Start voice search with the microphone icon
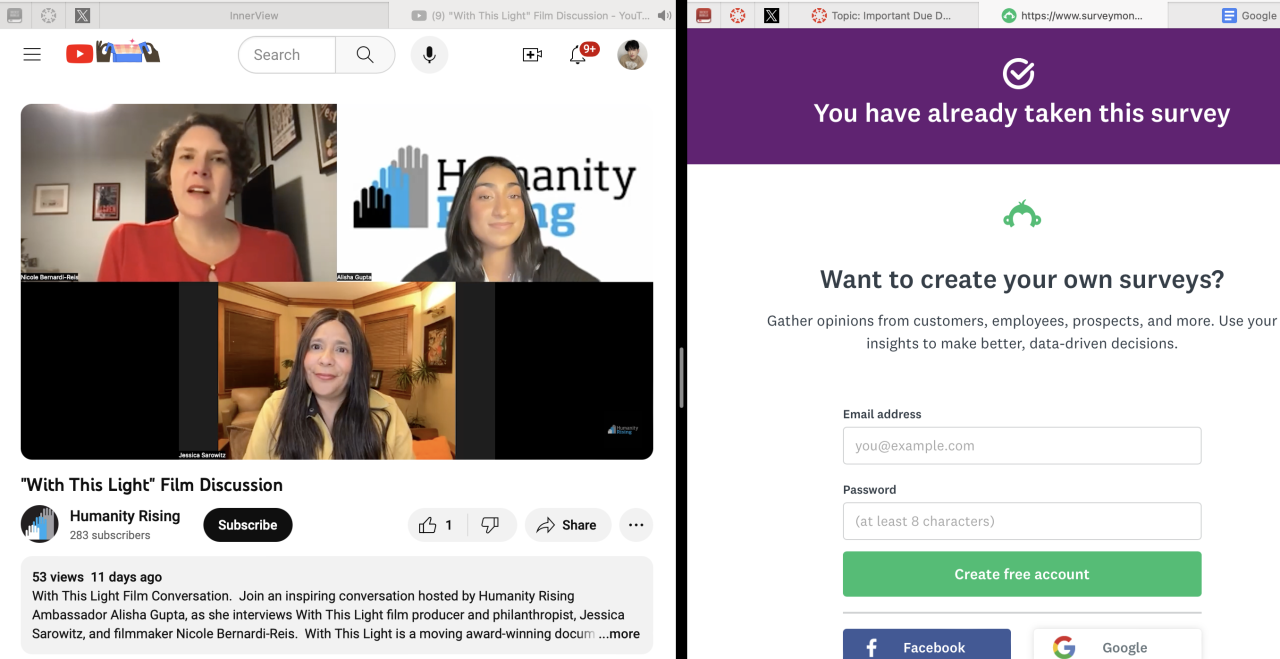Image resolution: width=1280 pixels, height=659 pixels. [x=429, y=55]
